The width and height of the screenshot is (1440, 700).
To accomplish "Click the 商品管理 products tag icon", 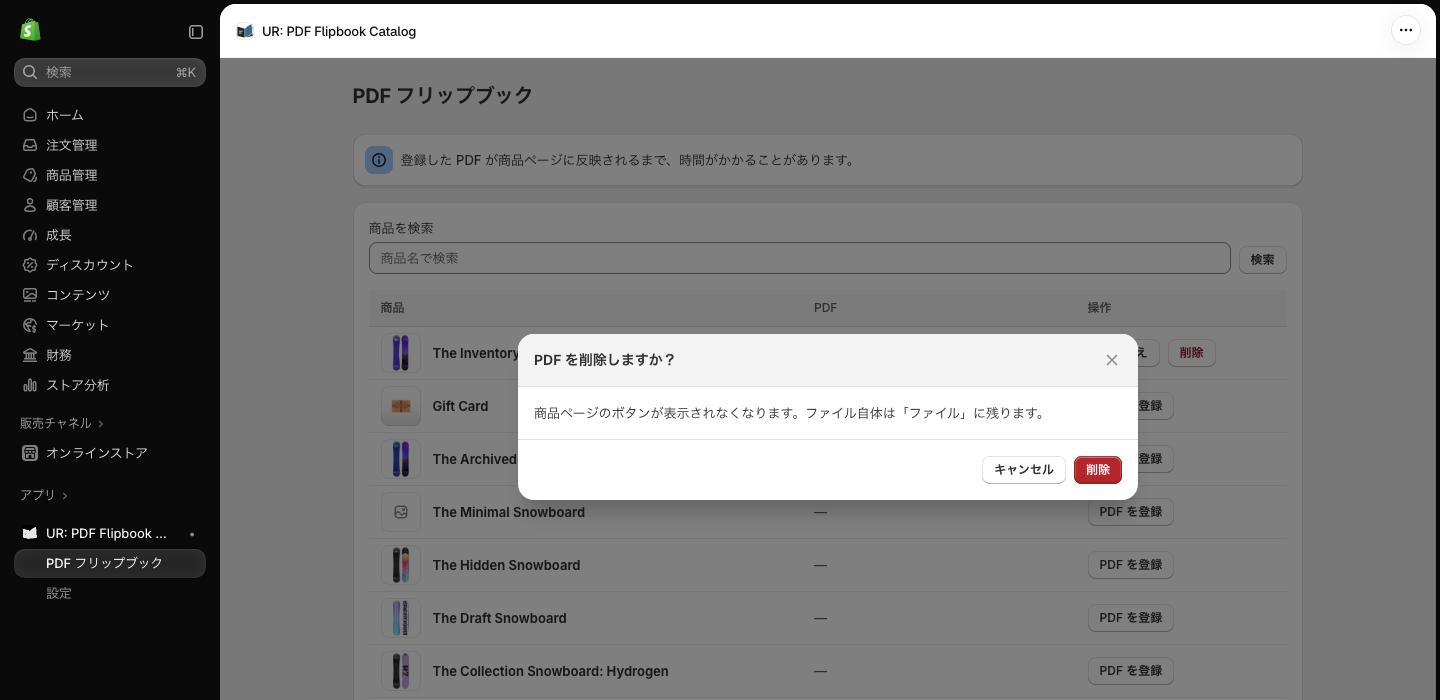I will click(x=30, y=175).
